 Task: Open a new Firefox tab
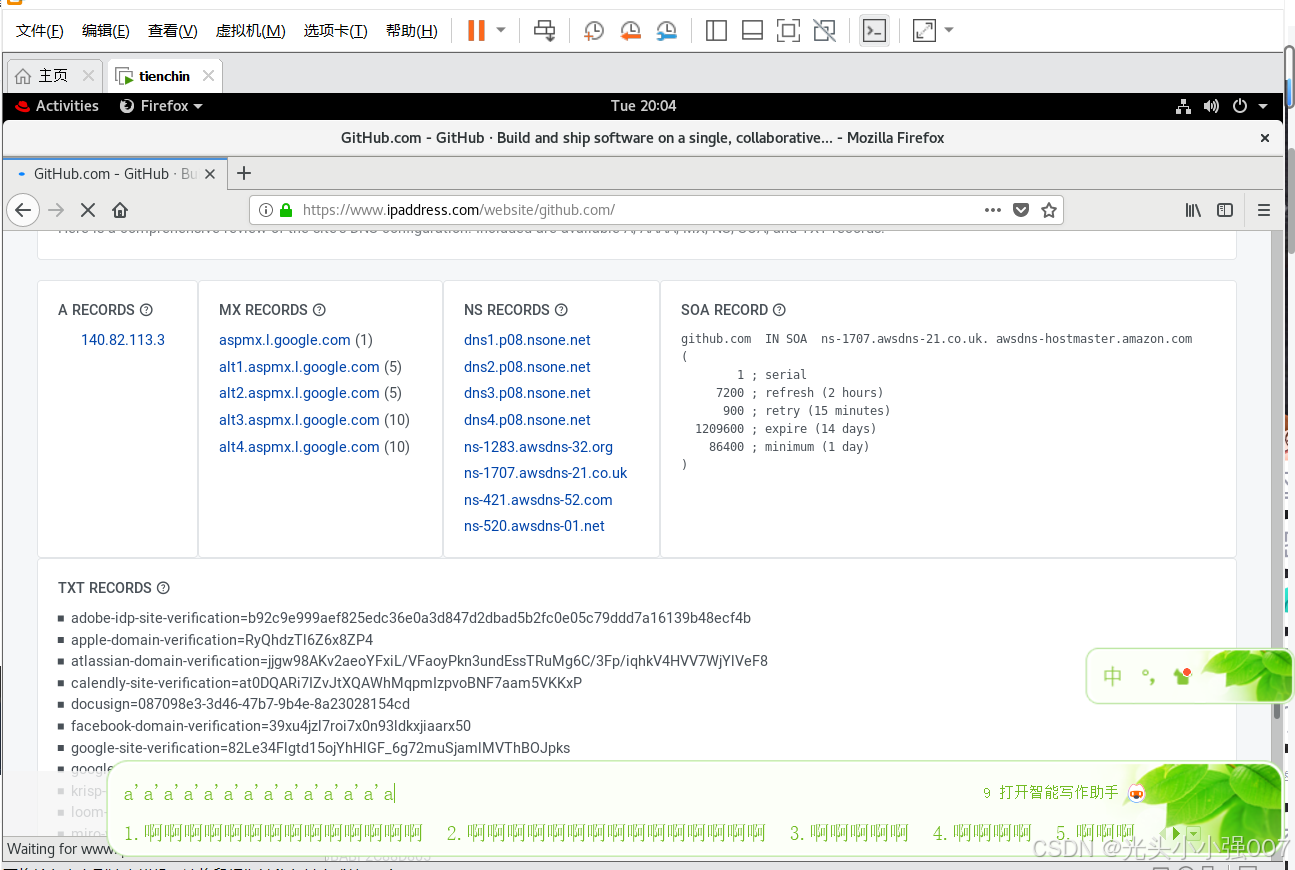[243, 173]
